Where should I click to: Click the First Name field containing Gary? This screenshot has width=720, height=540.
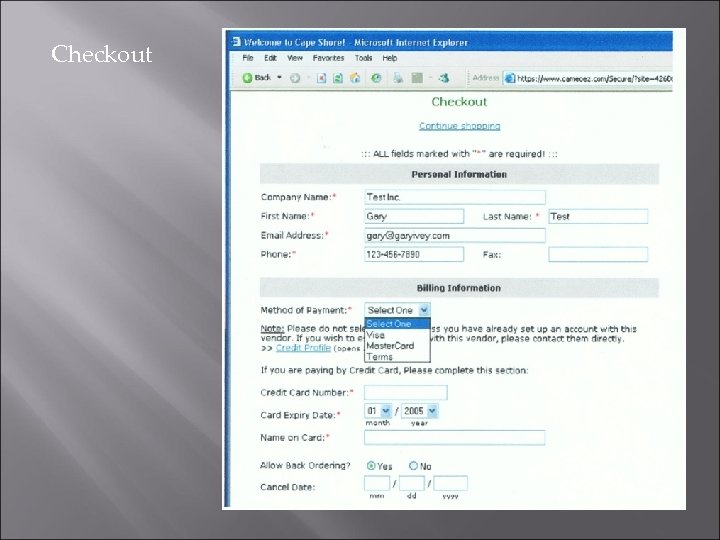414,216
